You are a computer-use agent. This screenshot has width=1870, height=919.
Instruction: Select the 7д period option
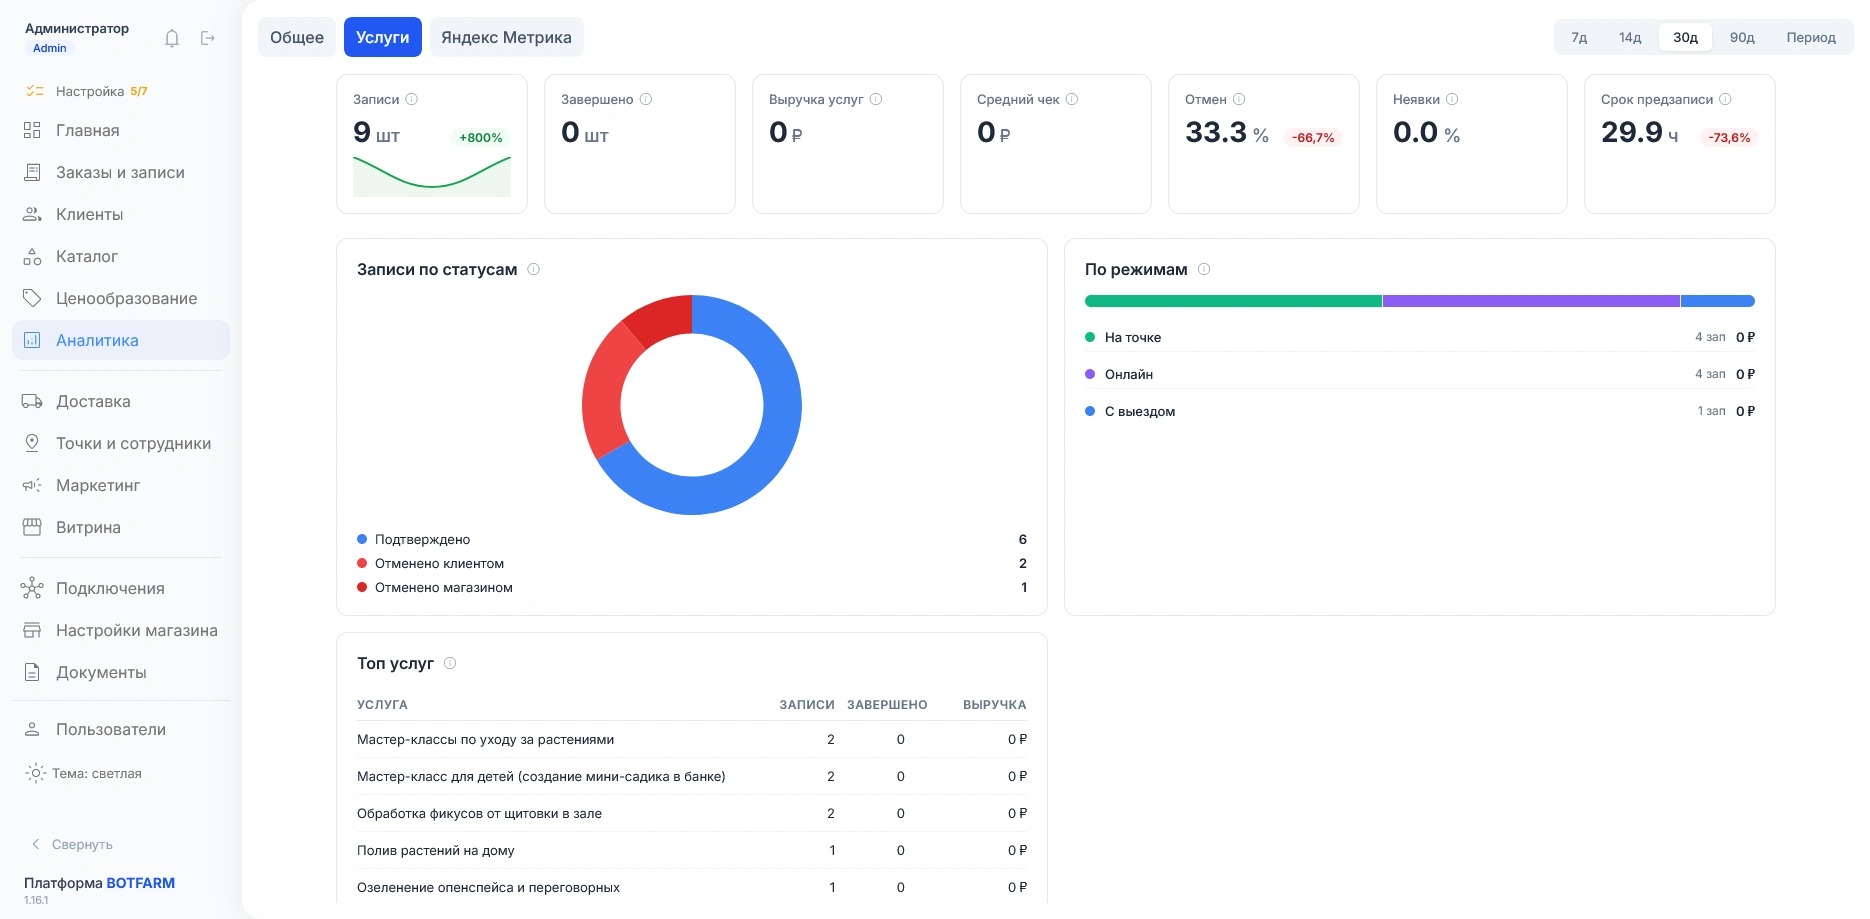(x=1579, y=37)
